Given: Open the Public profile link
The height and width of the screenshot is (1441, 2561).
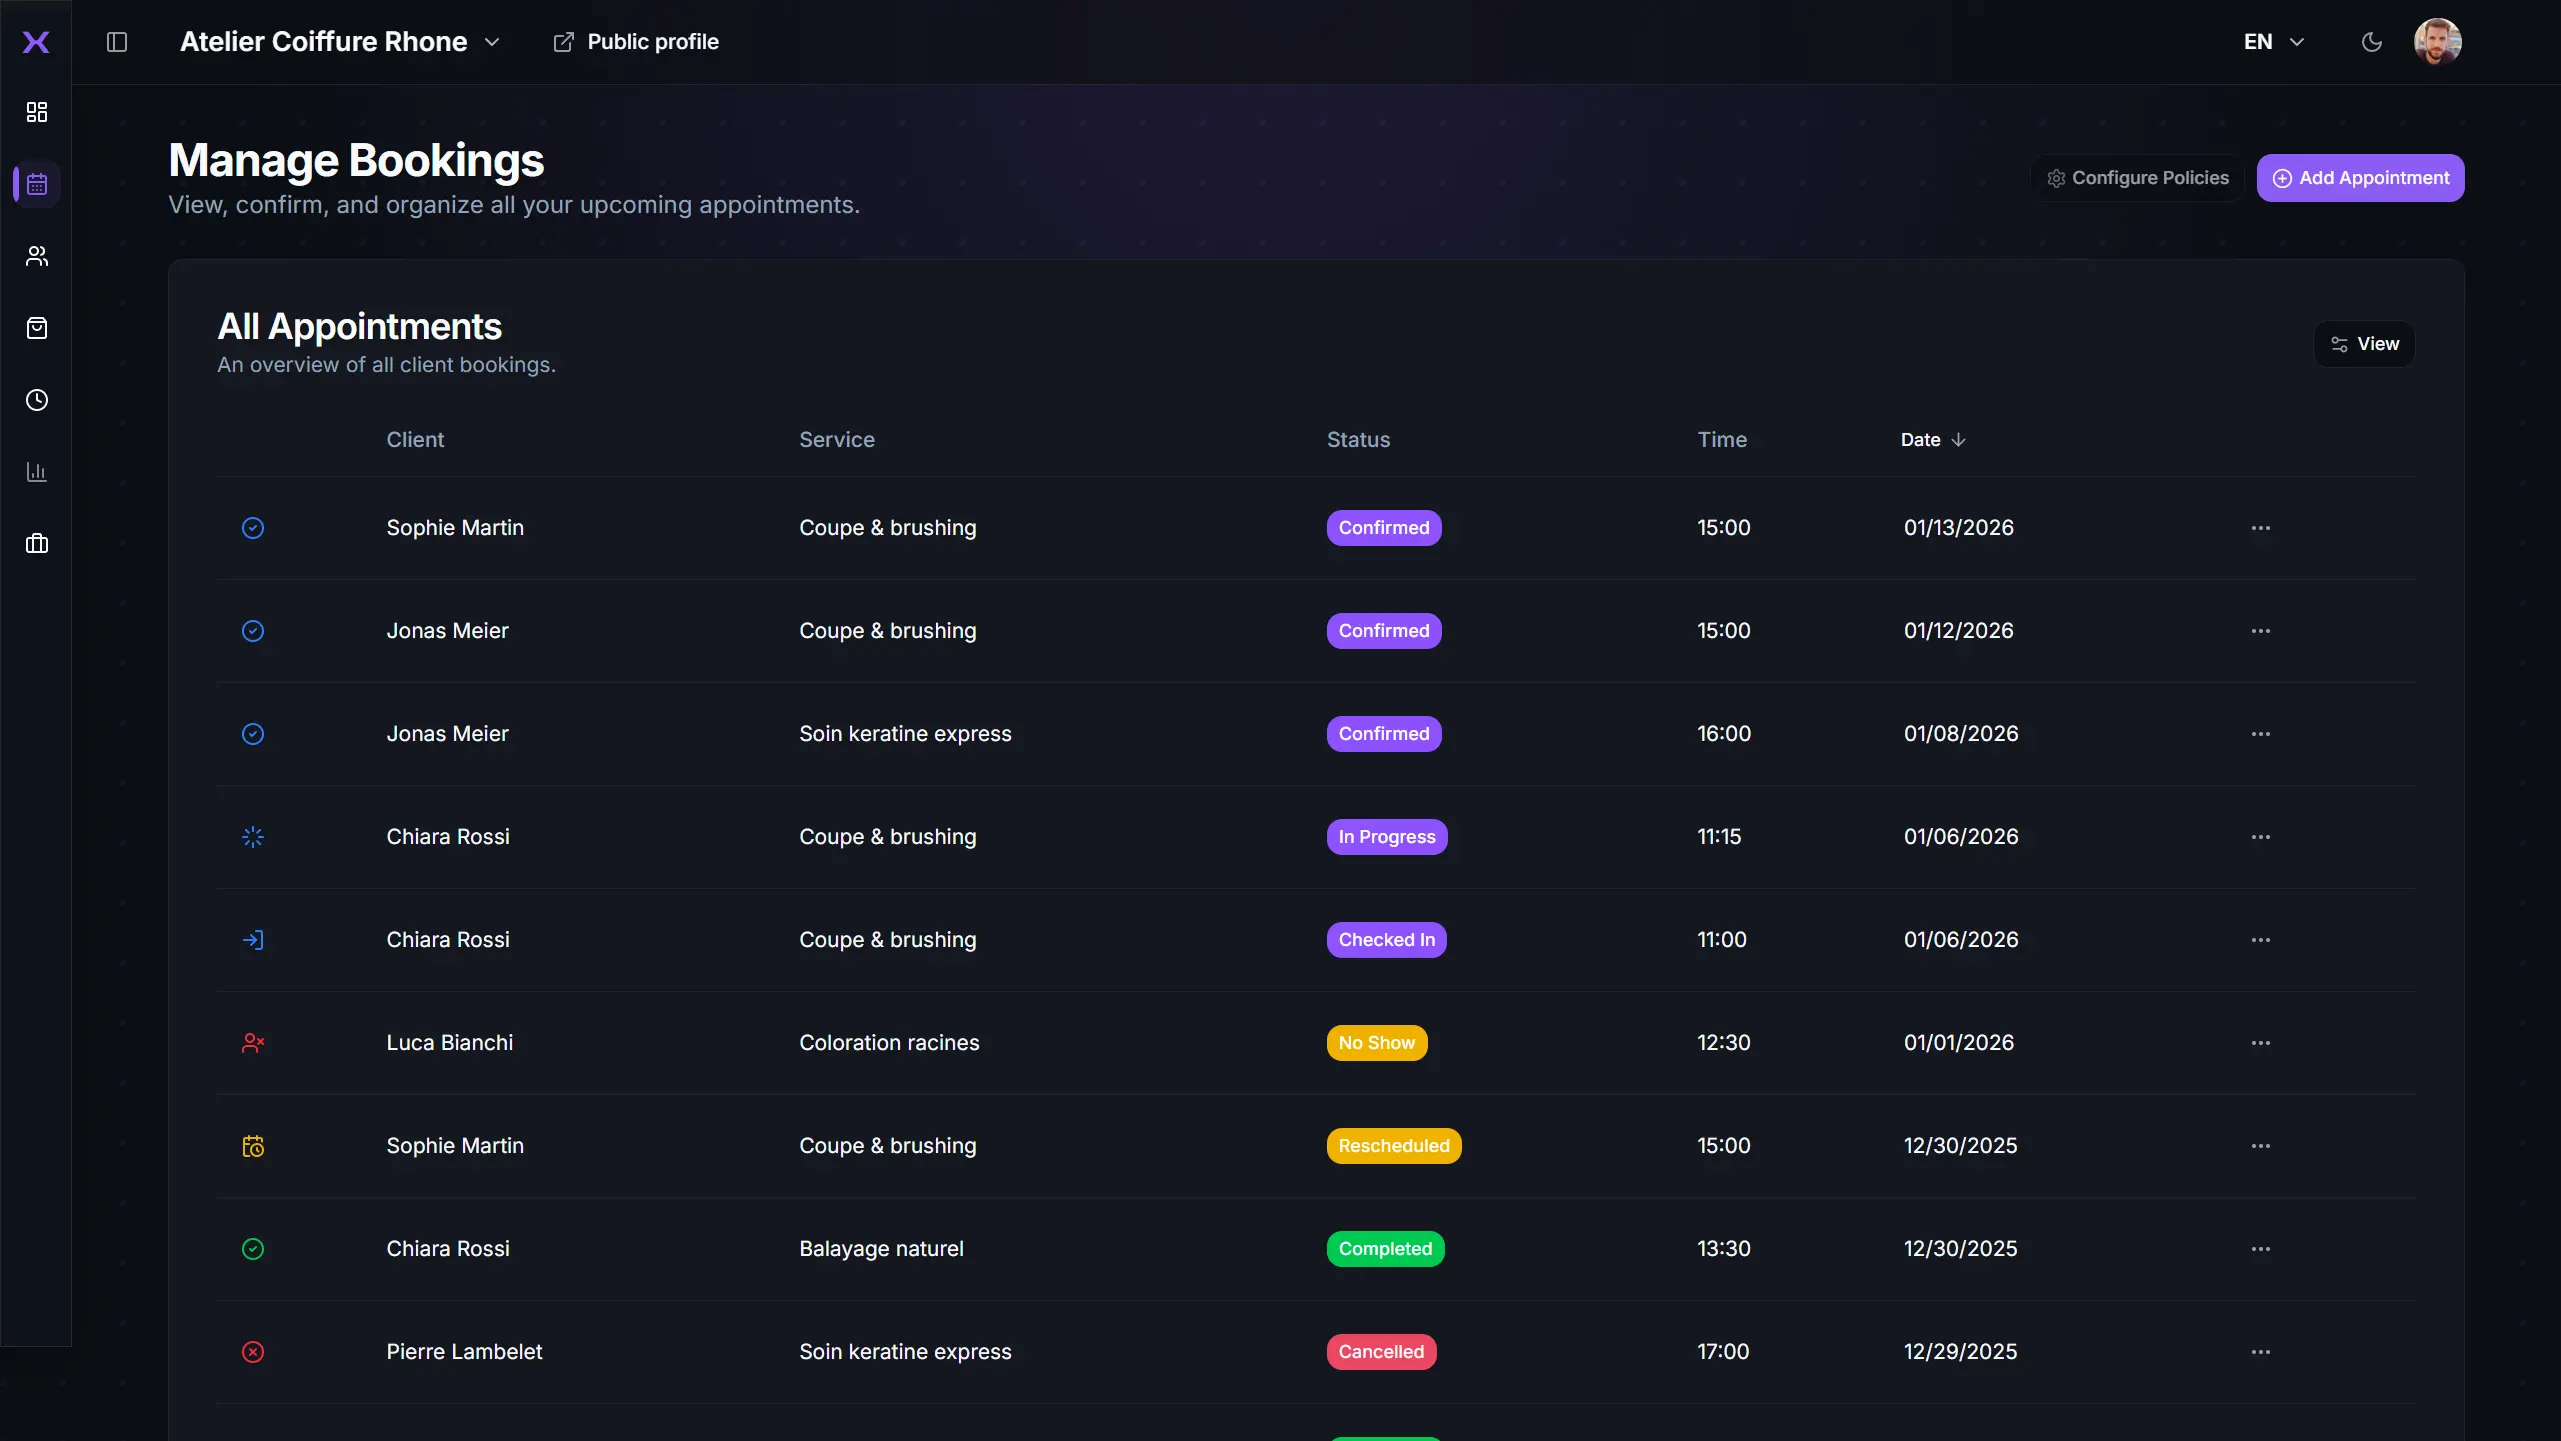Looking at the screenshot, I should pyautogui.click(x=636, y=42).
